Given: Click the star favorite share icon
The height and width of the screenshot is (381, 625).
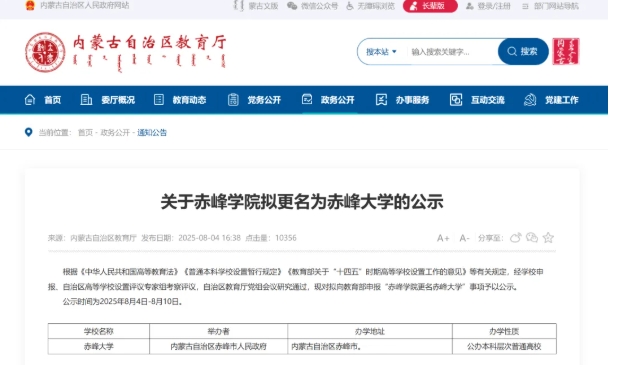Looking at the screenshot, I should coord(548,238).
